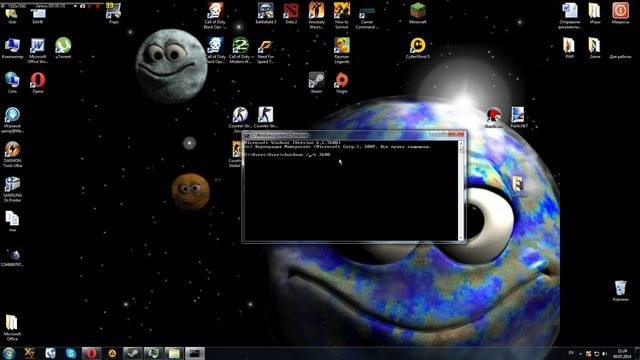Launch Minecraft from the desktop
Image resolution: width=640 pixels, height=360 pixels.
(418, 13)
